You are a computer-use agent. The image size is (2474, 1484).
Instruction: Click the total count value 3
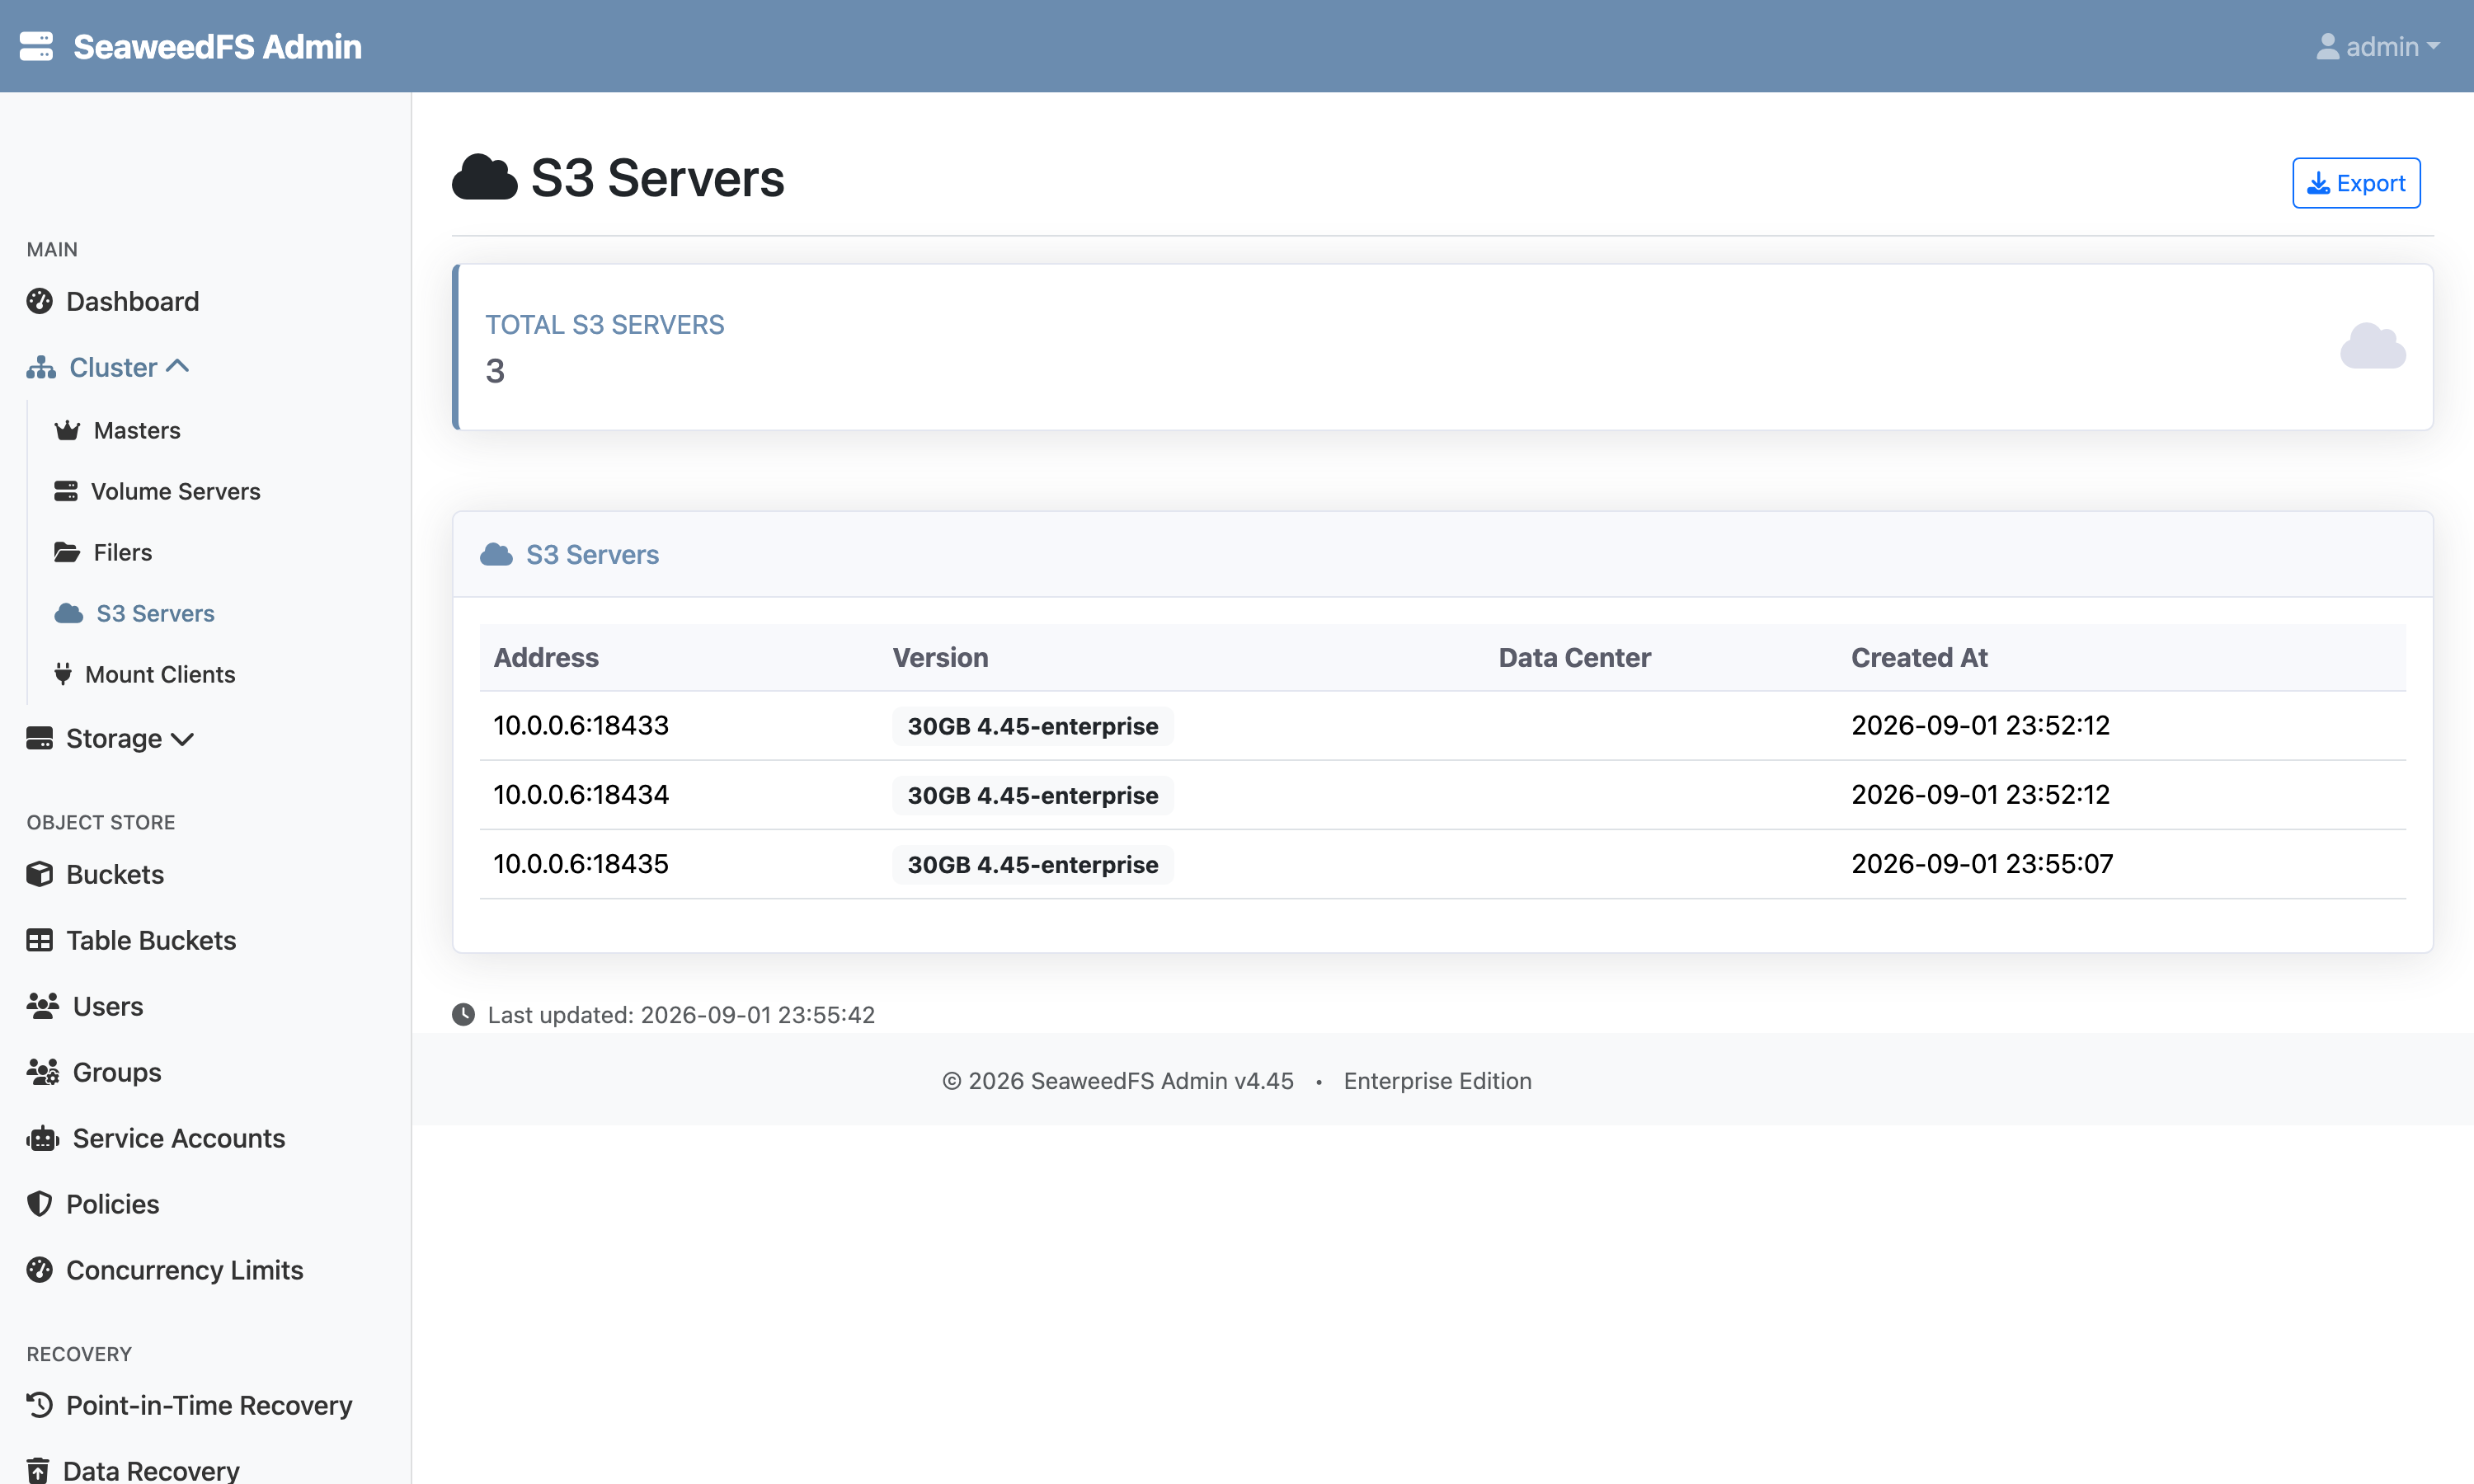[x=495, y=371]
